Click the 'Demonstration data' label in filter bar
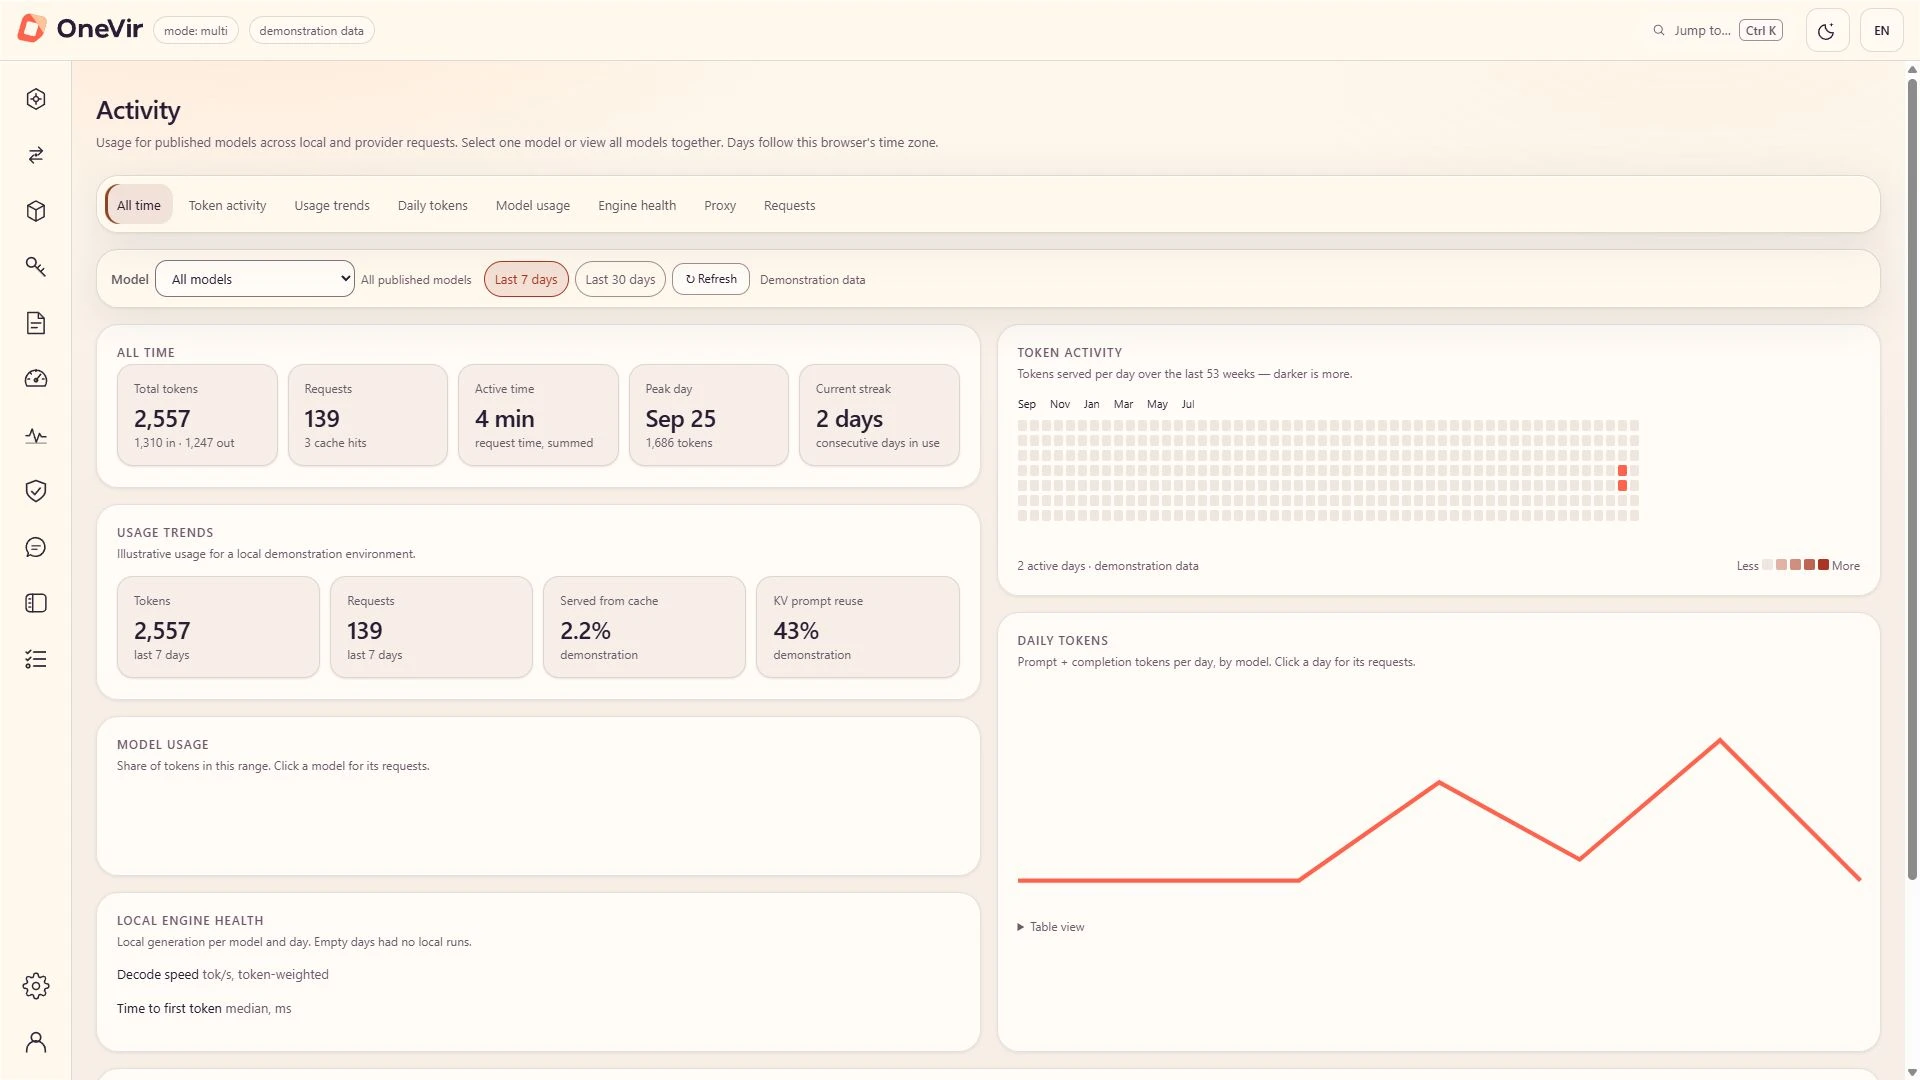The height and width of the screenshot is (1080, 1920). point(812,280)
